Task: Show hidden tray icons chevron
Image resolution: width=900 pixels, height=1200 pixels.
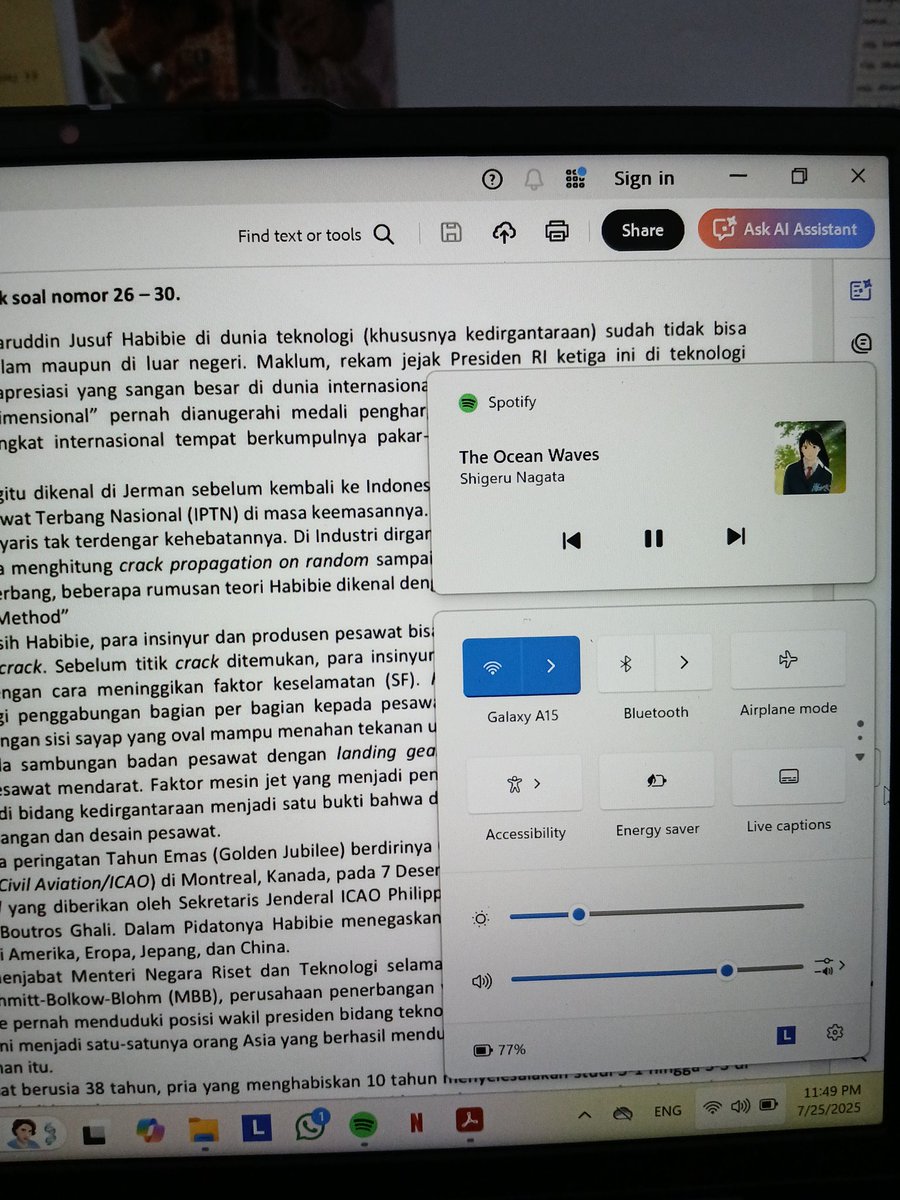Action: (585, 1114)
